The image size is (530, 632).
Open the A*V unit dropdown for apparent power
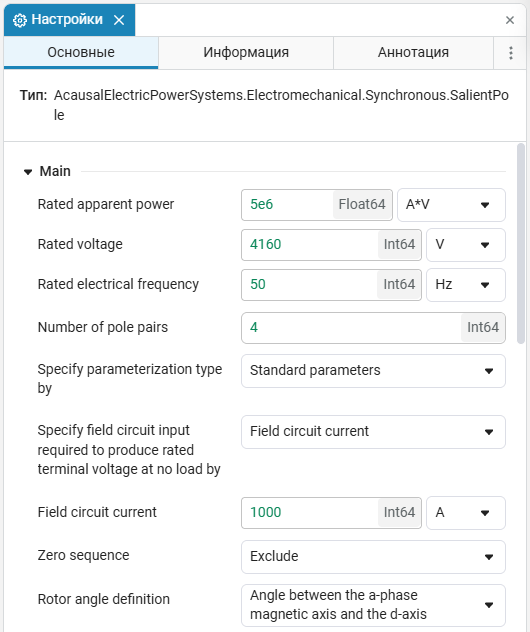(x=451, y=205)
